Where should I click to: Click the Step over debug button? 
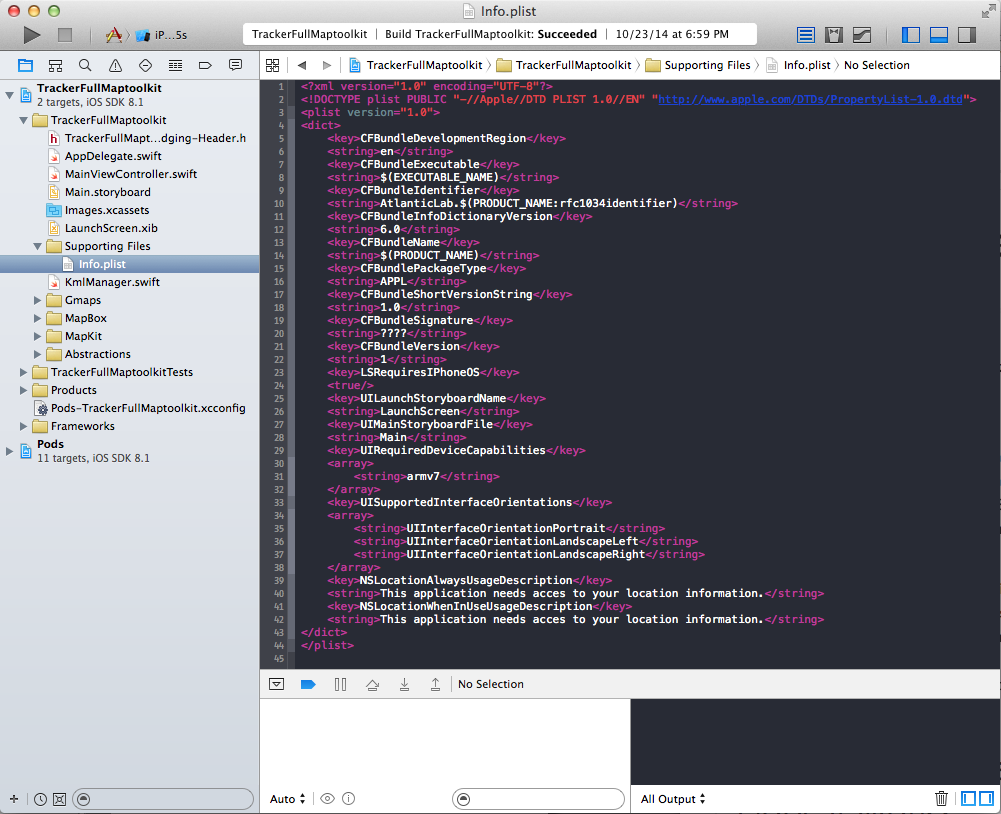pyautogui.click(x=372, y=684)
